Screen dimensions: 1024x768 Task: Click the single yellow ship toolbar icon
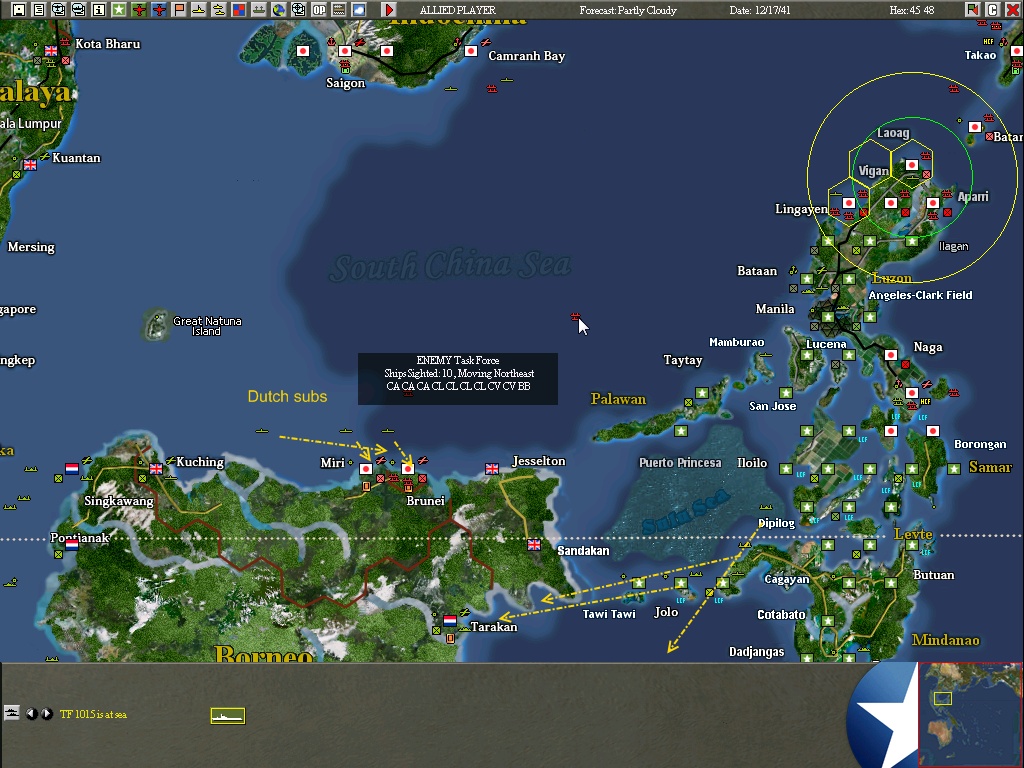click(x=199, y=9)
